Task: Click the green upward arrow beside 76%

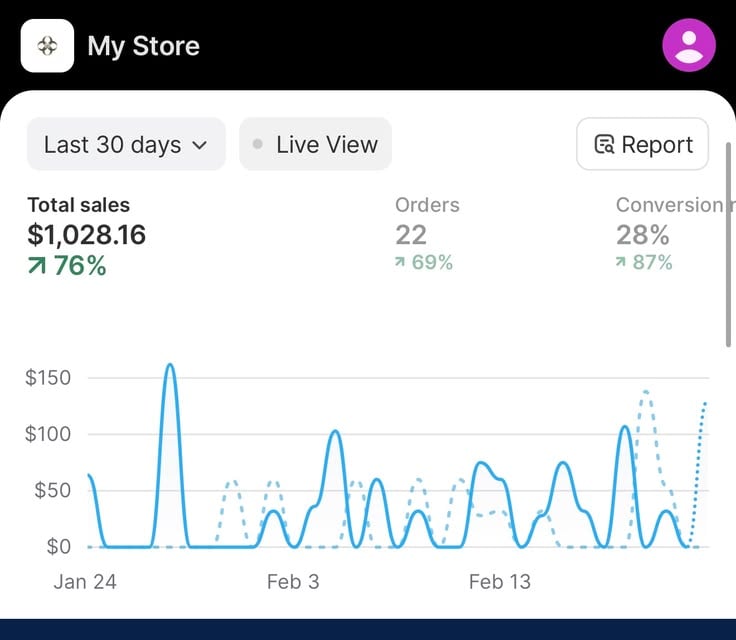Action: (37, 266)
